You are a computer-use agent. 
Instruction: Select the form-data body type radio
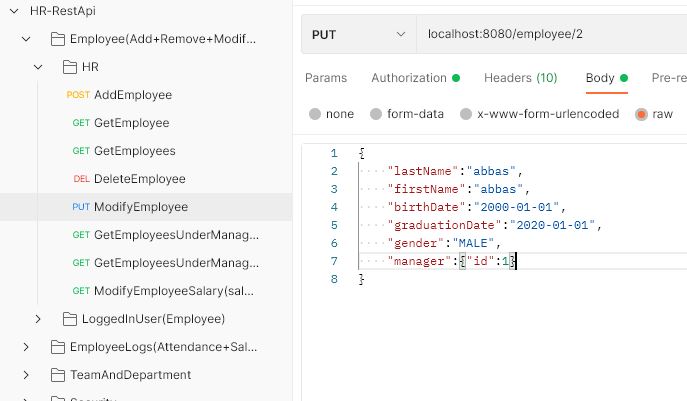tap(375, 114)
